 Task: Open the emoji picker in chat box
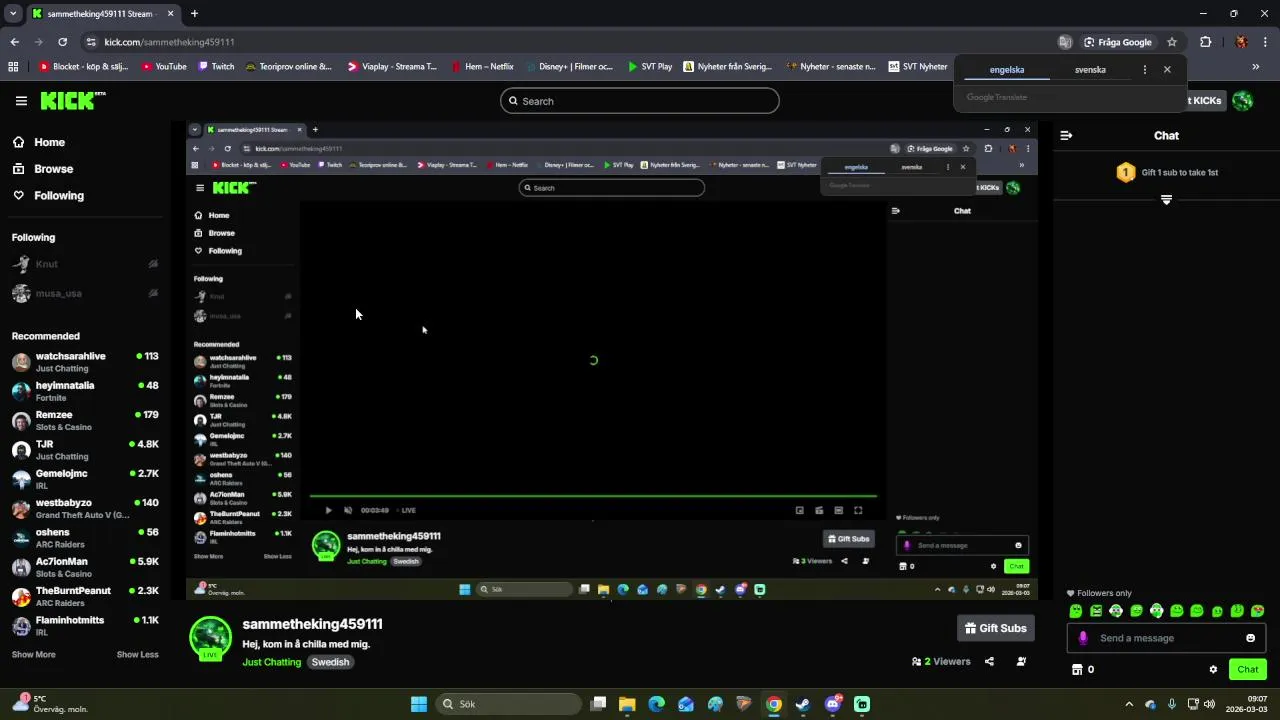tap(1250, 638)
